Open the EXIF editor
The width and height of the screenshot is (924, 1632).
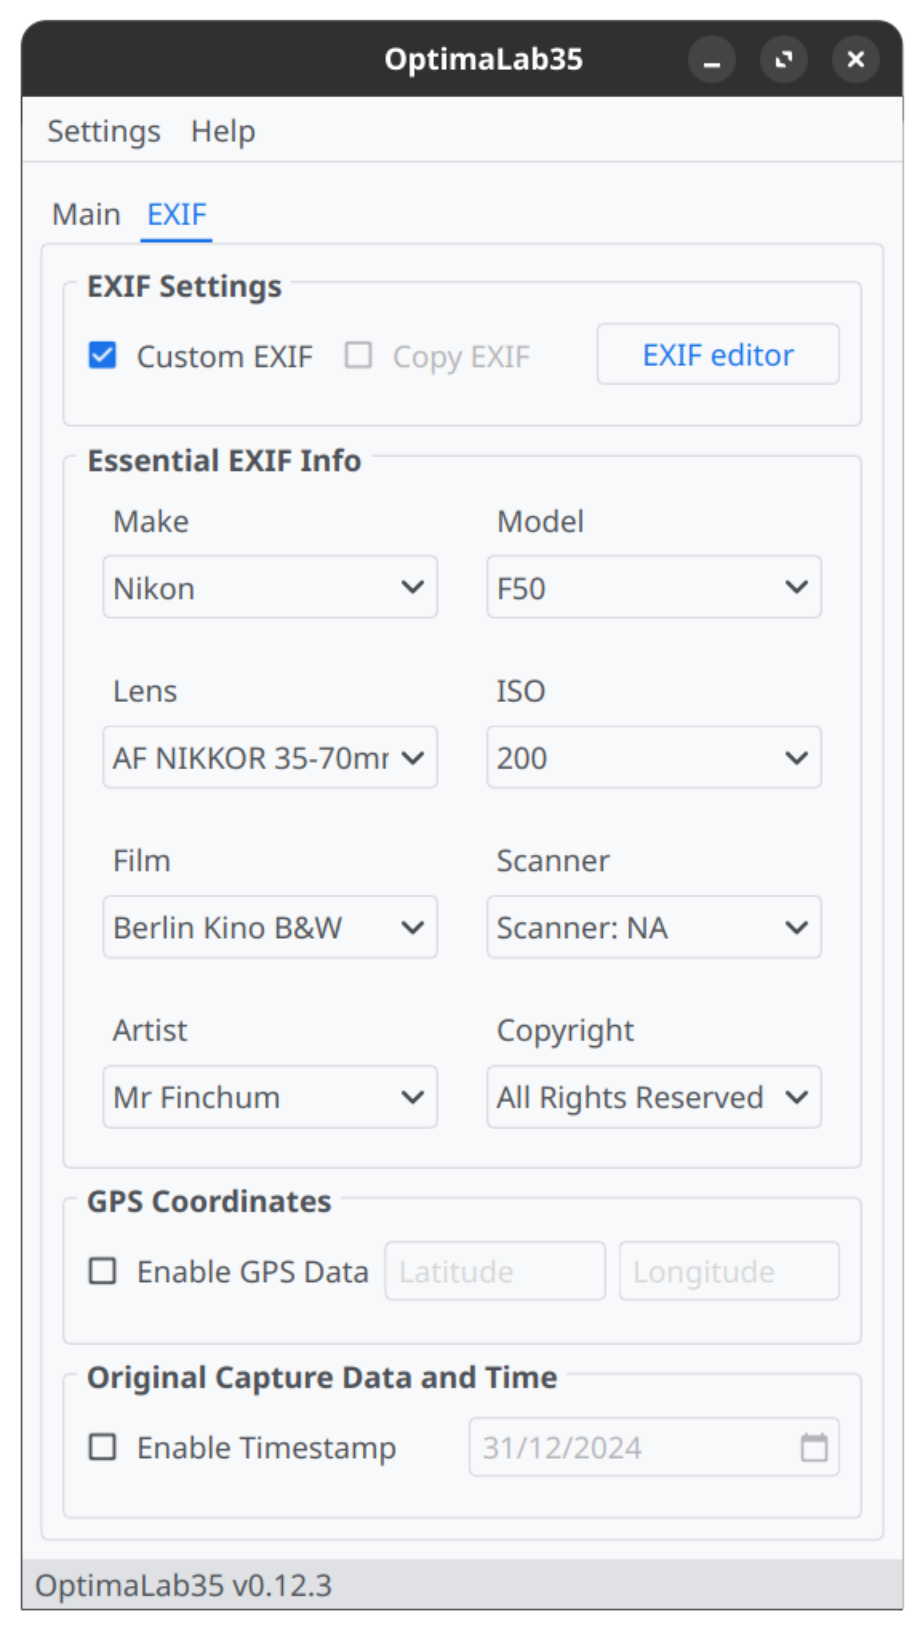pyautogui.click(x=718, y=354)
